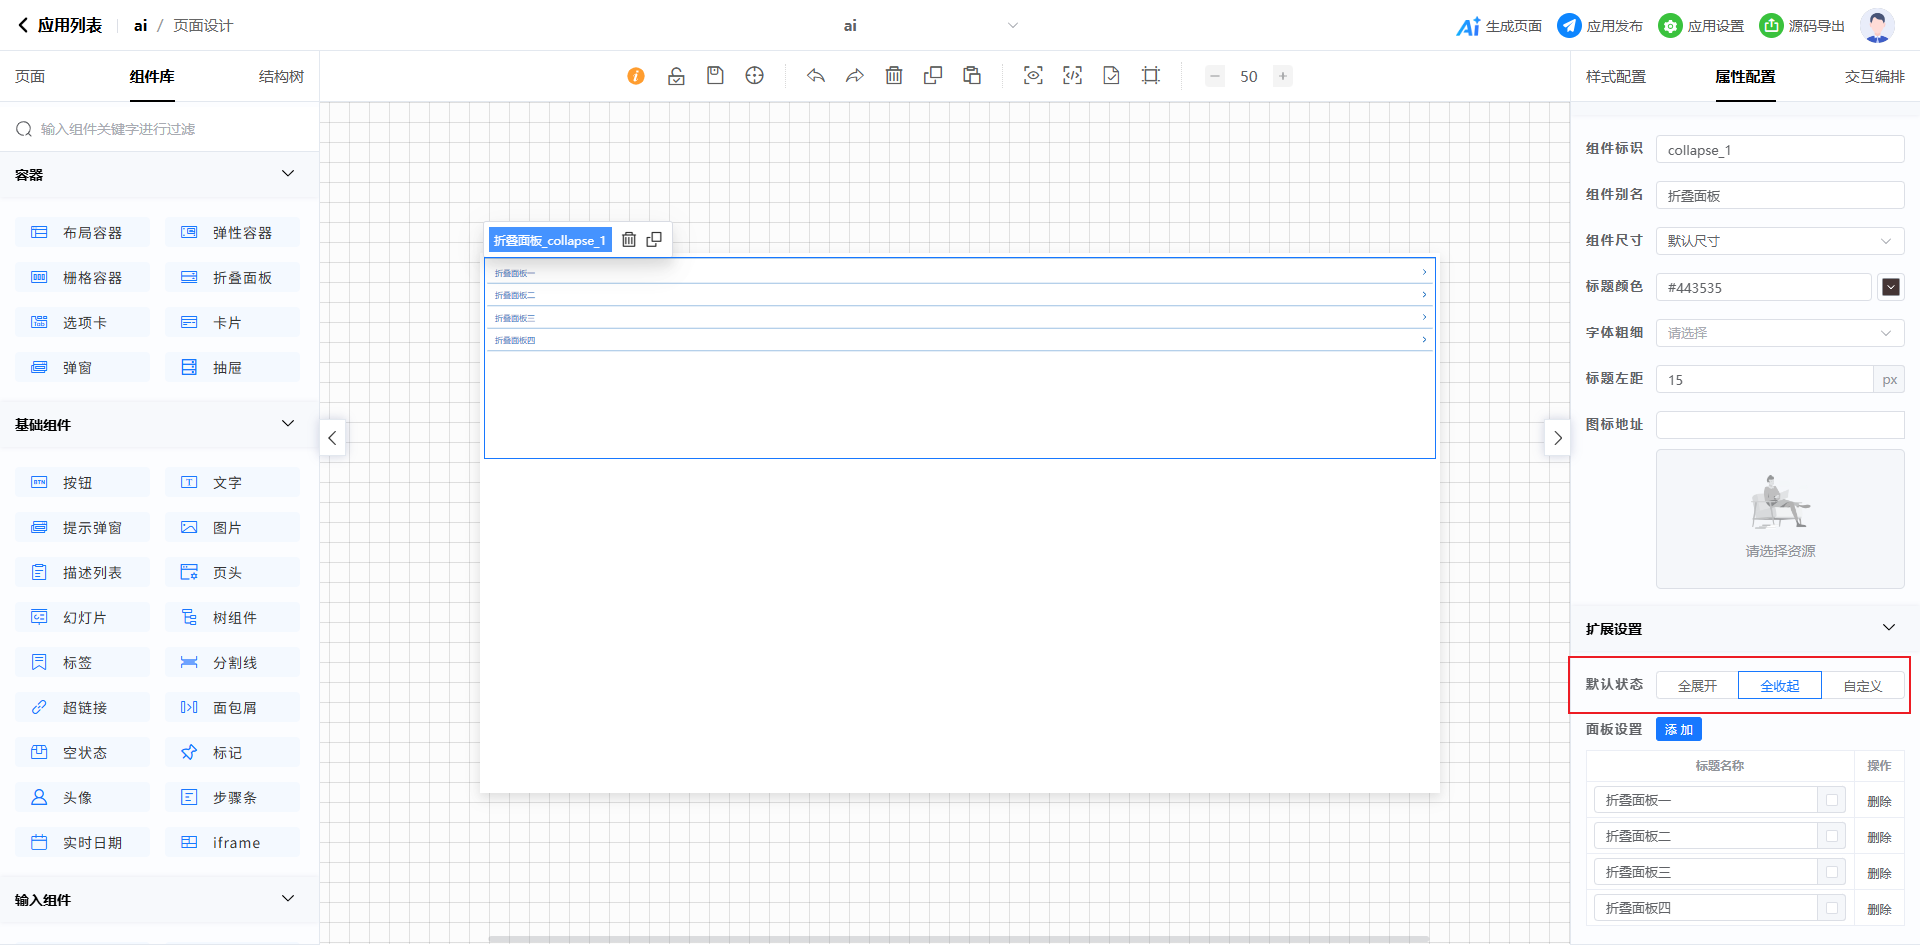Viewport: 1920px width, 945px height.
Task: Switch to the 结构树 tab
Action: [281, 77]
